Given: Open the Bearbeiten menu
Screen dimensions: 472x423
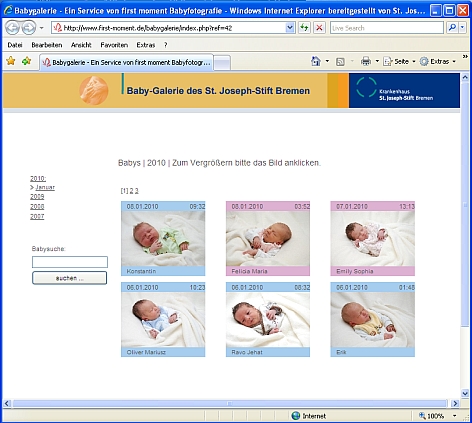Looking at the screenshot, I should 47,45.
